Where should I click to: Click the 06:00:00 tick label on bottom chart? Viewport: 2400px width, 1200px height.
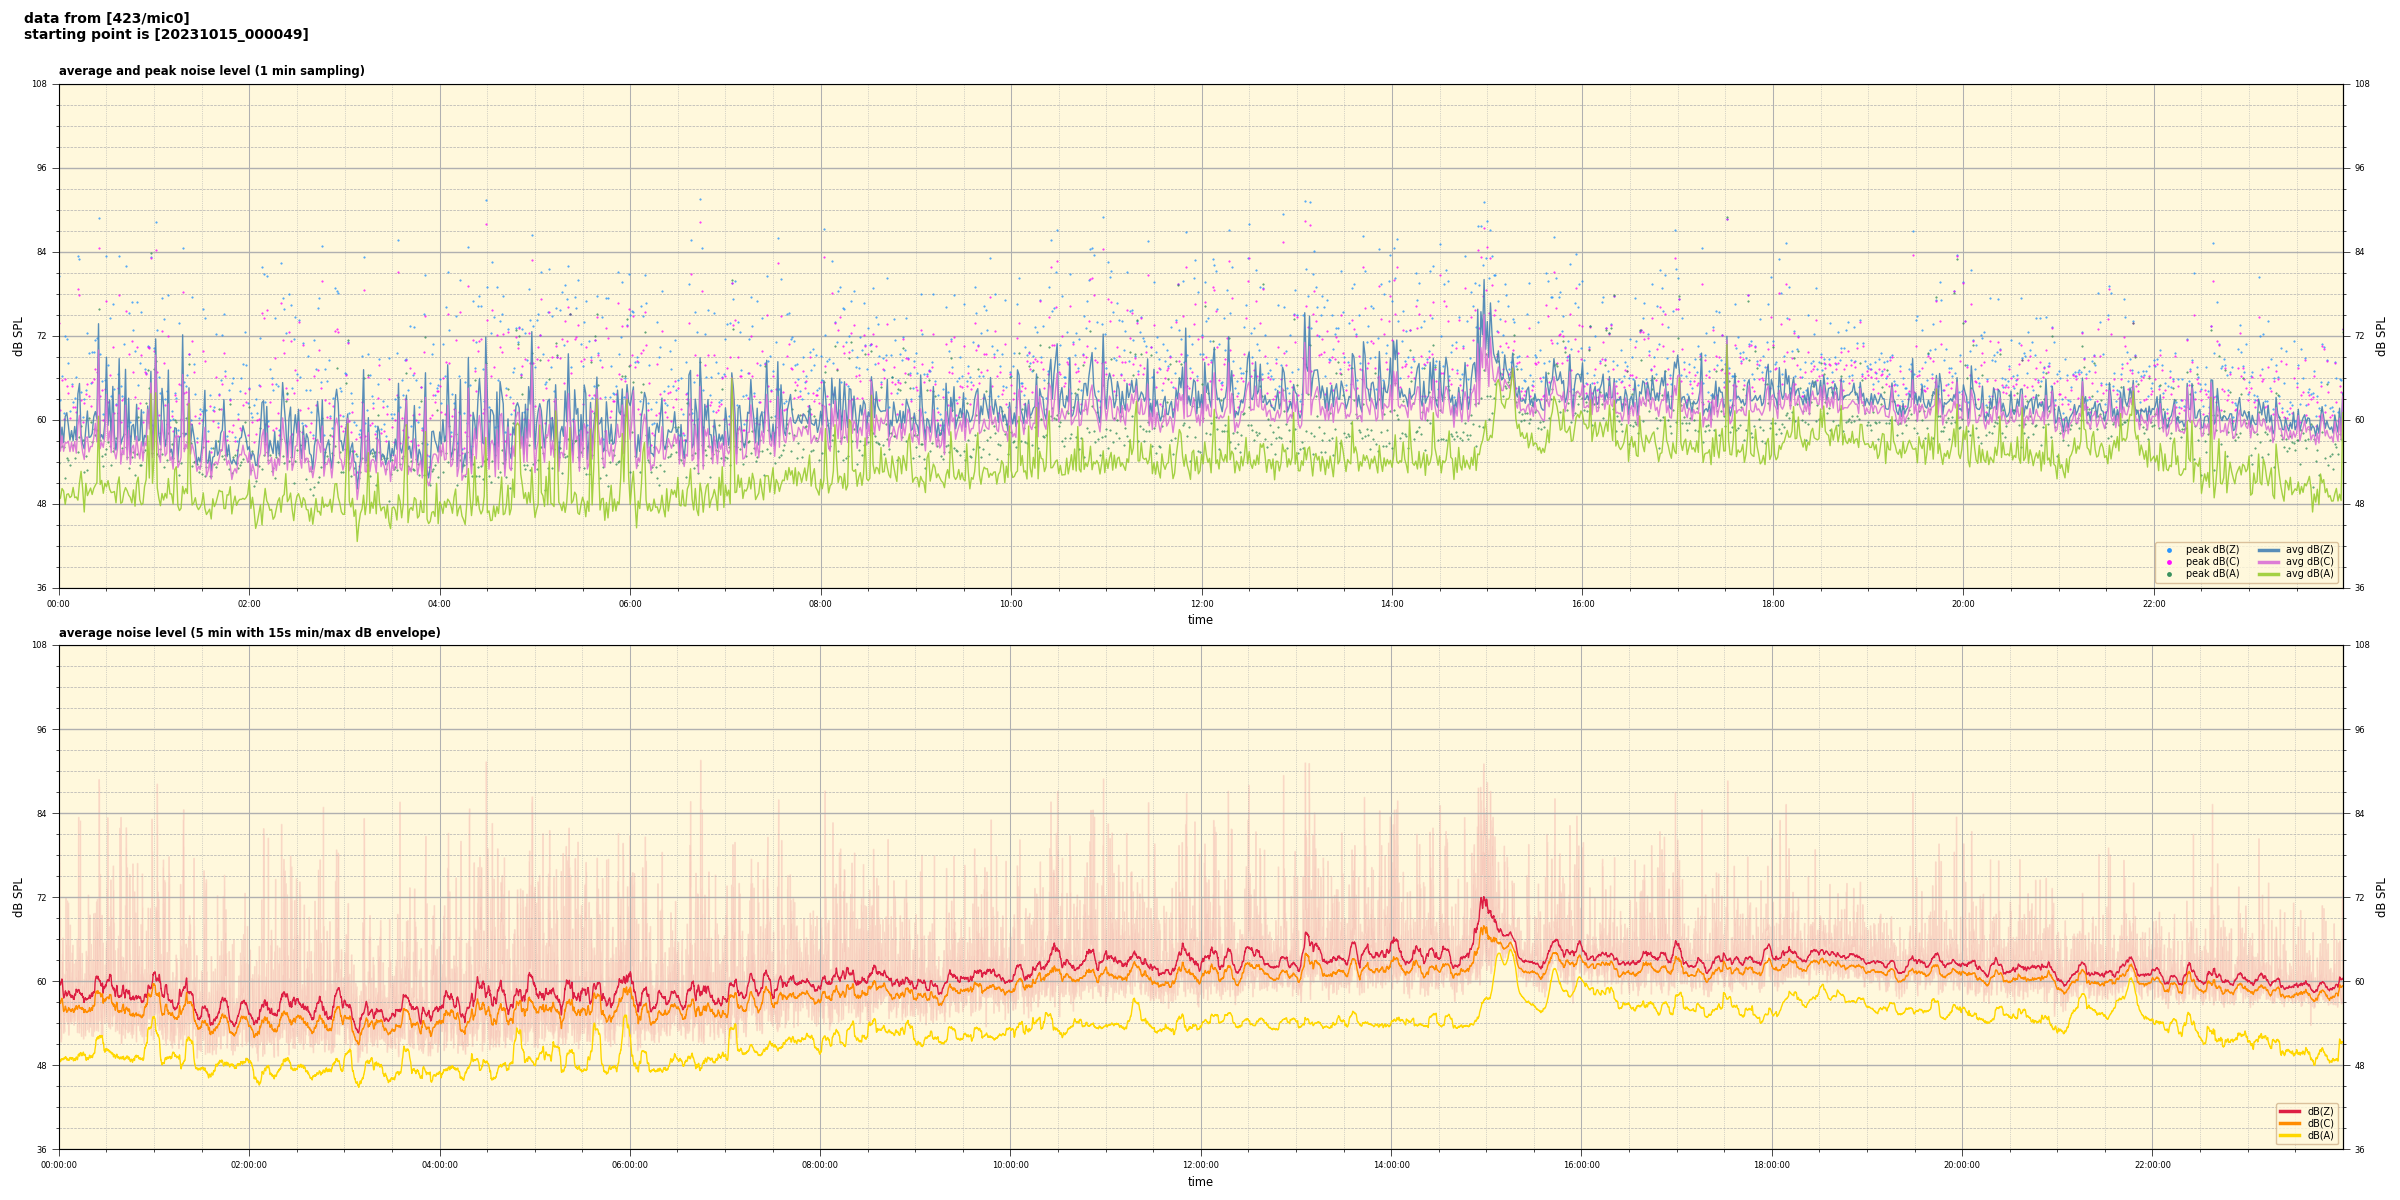630,1165
